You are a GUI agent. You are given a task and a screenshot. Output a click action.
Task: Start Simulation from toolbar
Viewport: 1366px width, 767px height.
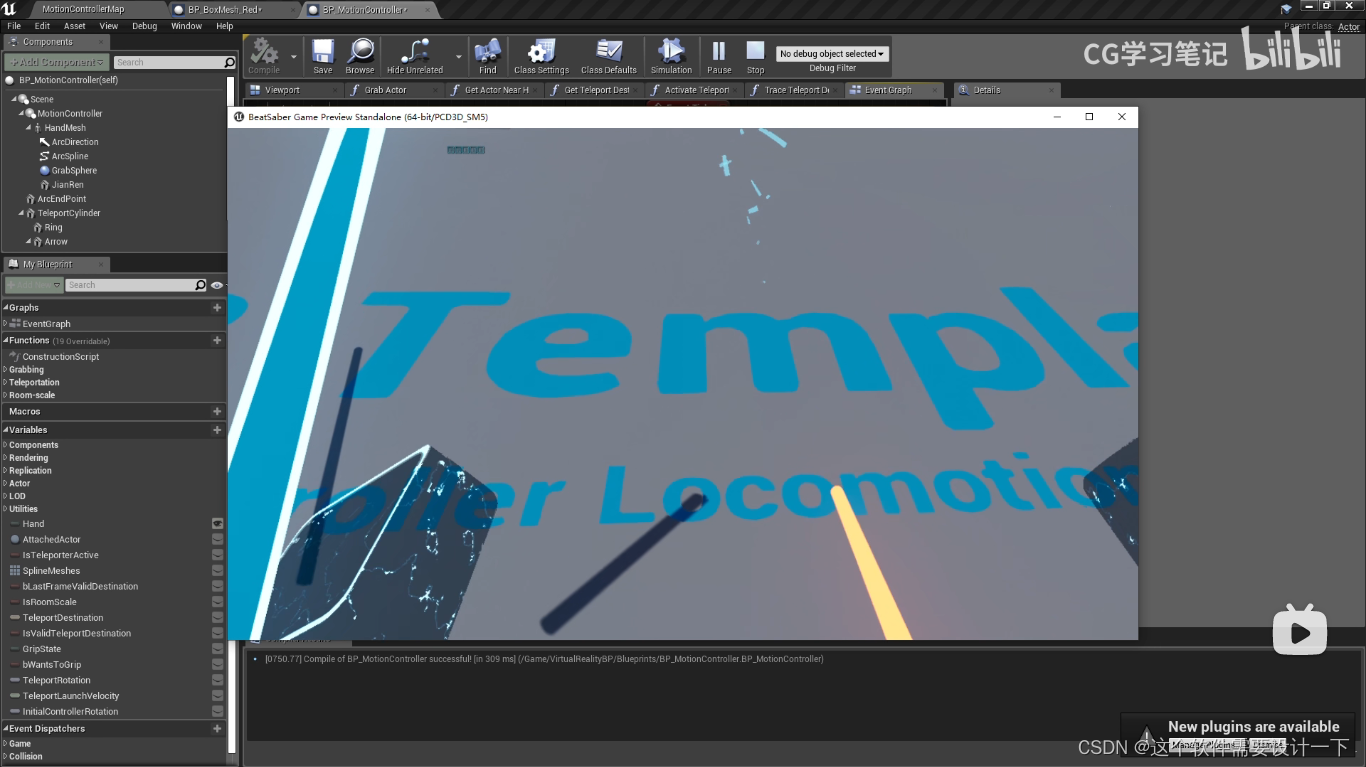671,56
